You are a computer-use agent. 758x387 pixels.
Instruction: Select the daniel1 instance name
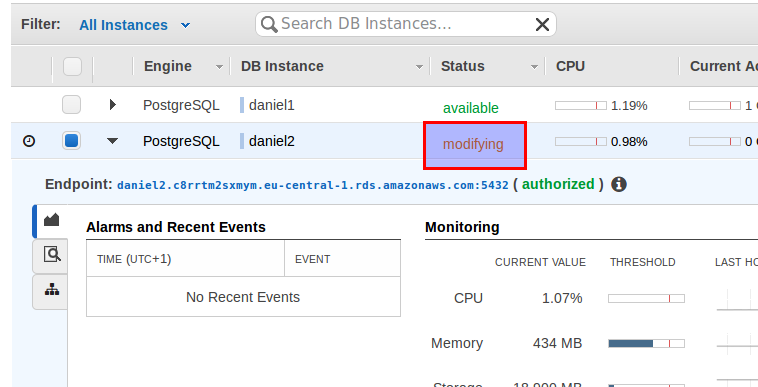pyautogui.click(x=272, y=105)
